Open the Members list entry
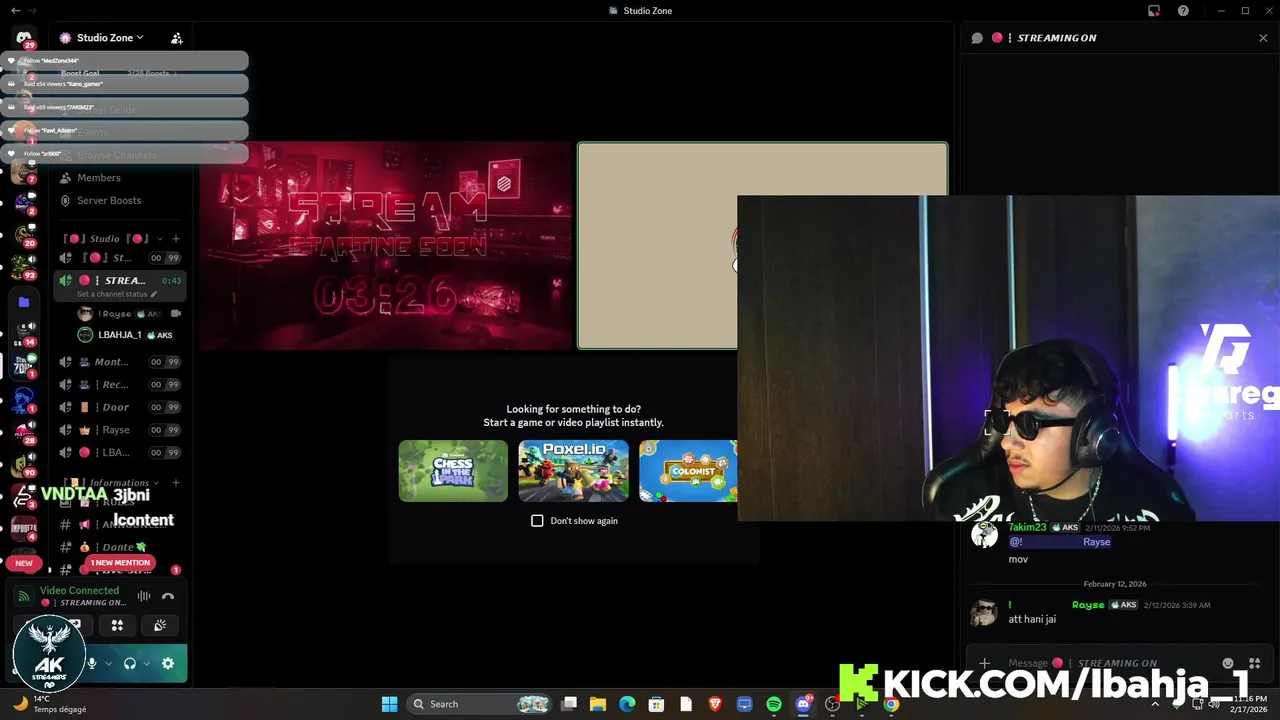Screen dimensions: 1280x720 (120, 178)
